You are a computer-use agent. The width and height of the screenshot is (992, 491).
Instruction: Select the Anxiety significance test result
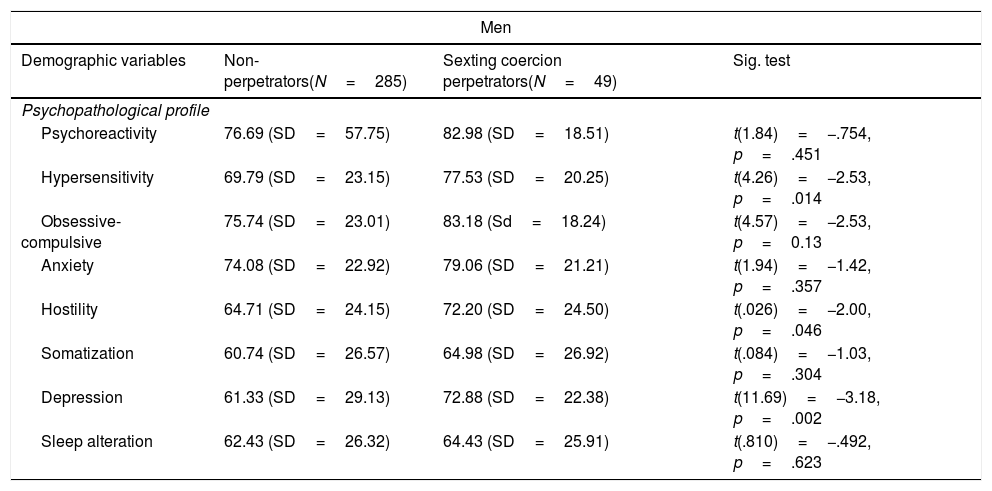click(x=802, y=276)
